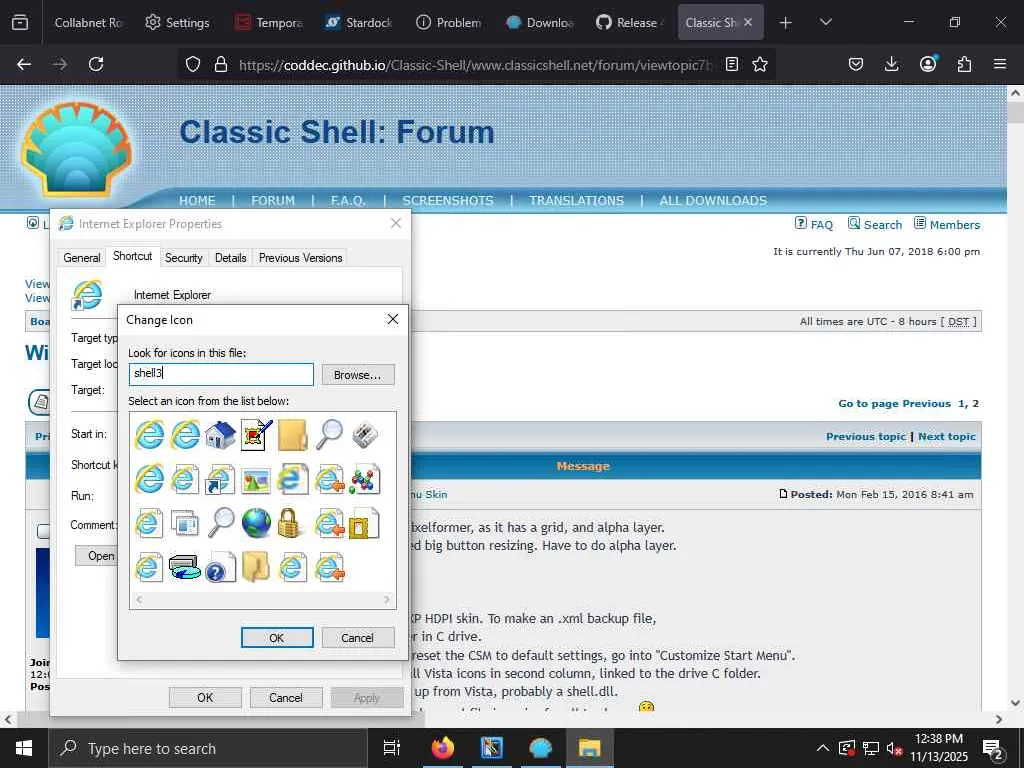Open the tracking protection shield icon
Viewport: 1024px width, 768px height.
point(193,64)
